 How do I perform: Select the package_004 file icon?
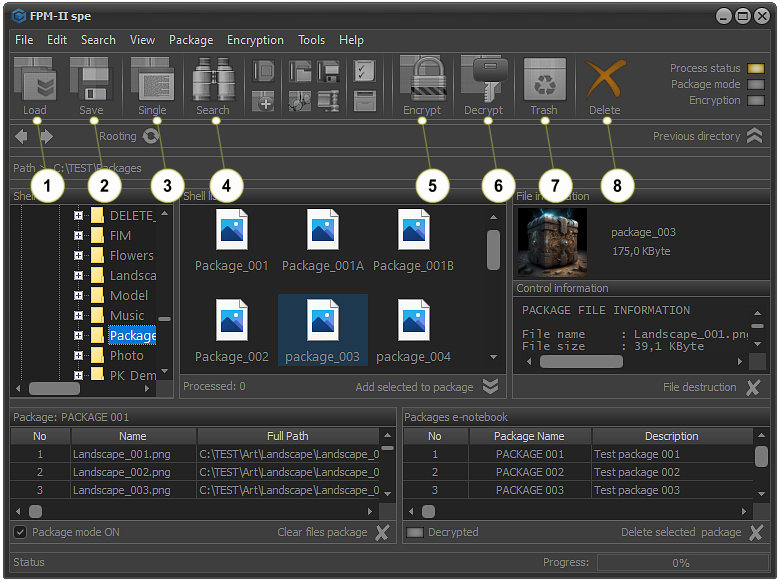point(413,320)
